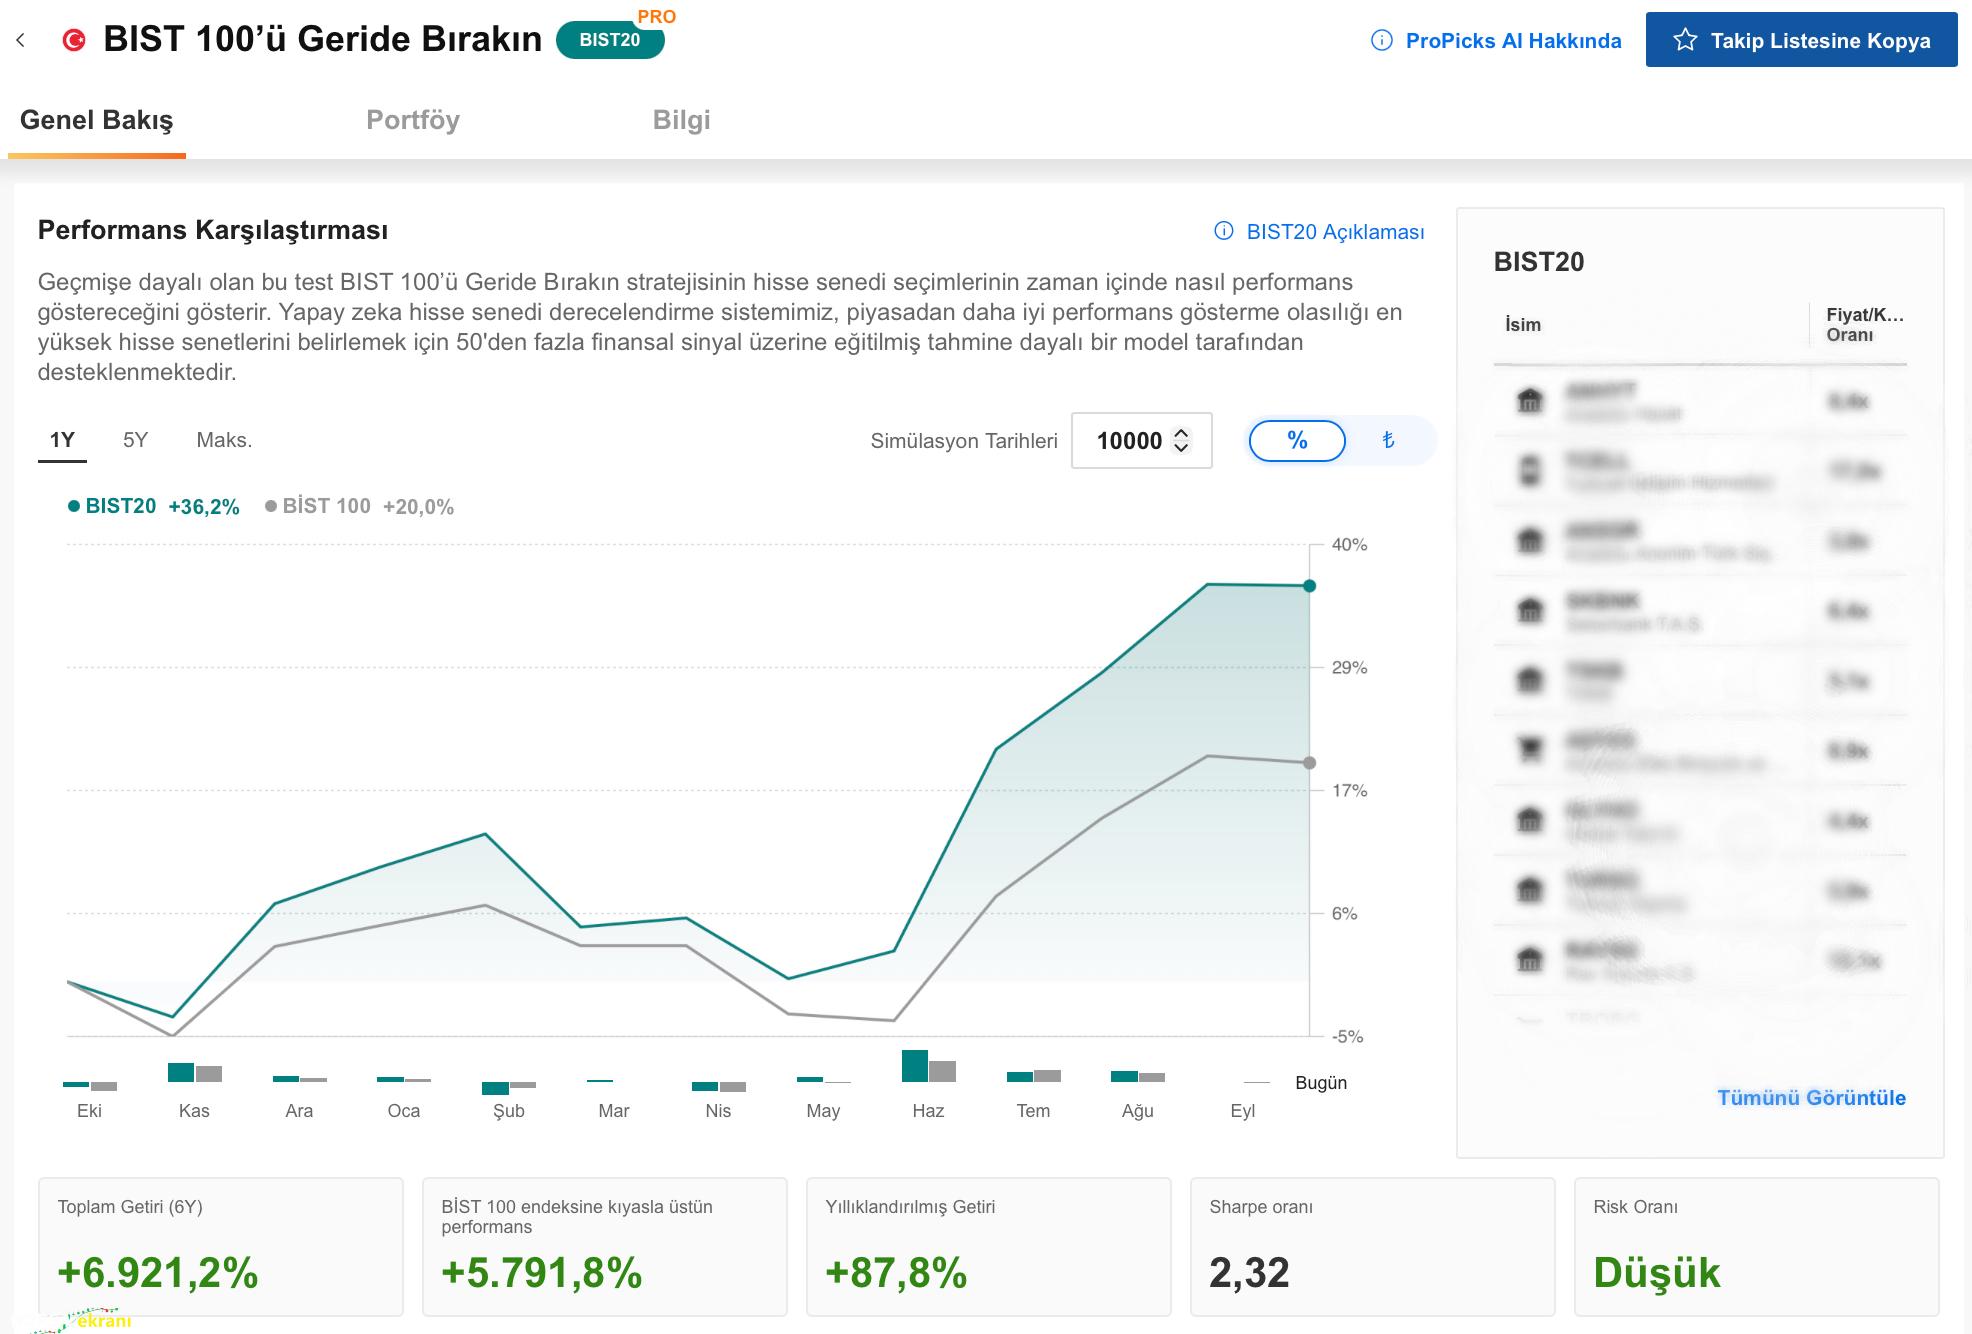
Task: Toggle BİST 100 series in legend
Action: 326,506
